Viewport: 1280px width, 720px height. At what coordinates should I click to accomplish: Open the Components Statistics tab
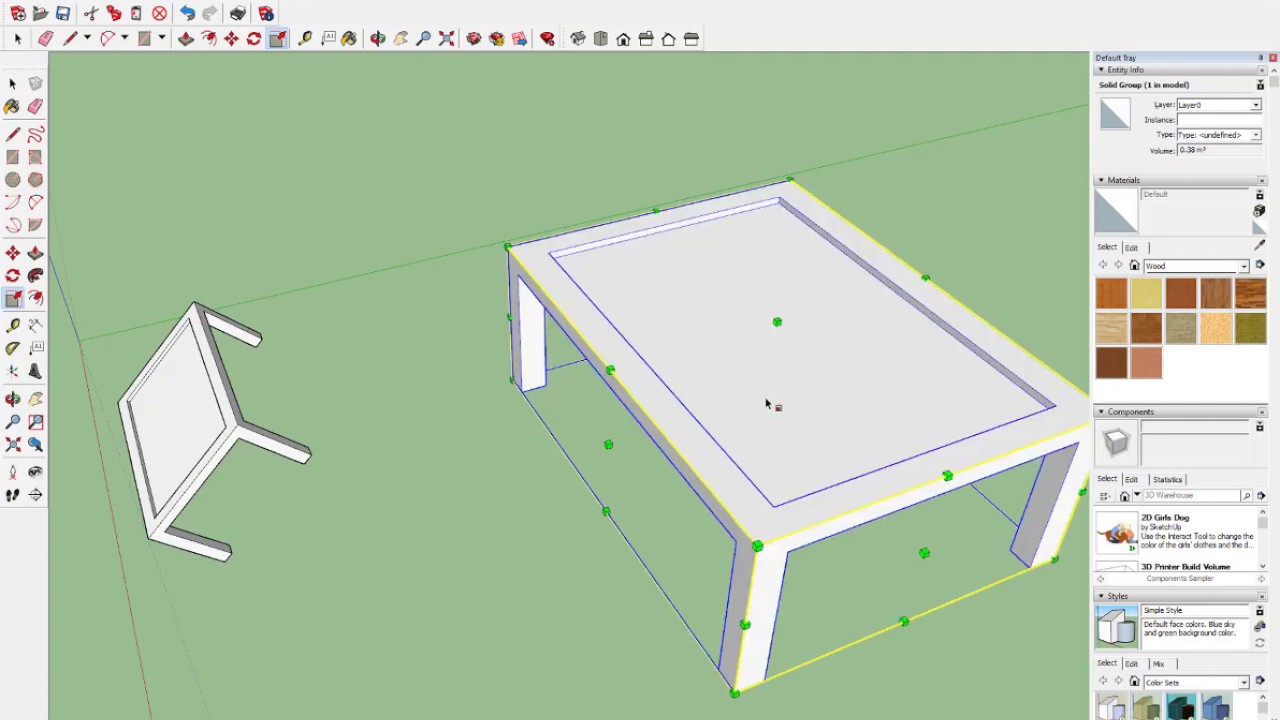click(1167, 479)
